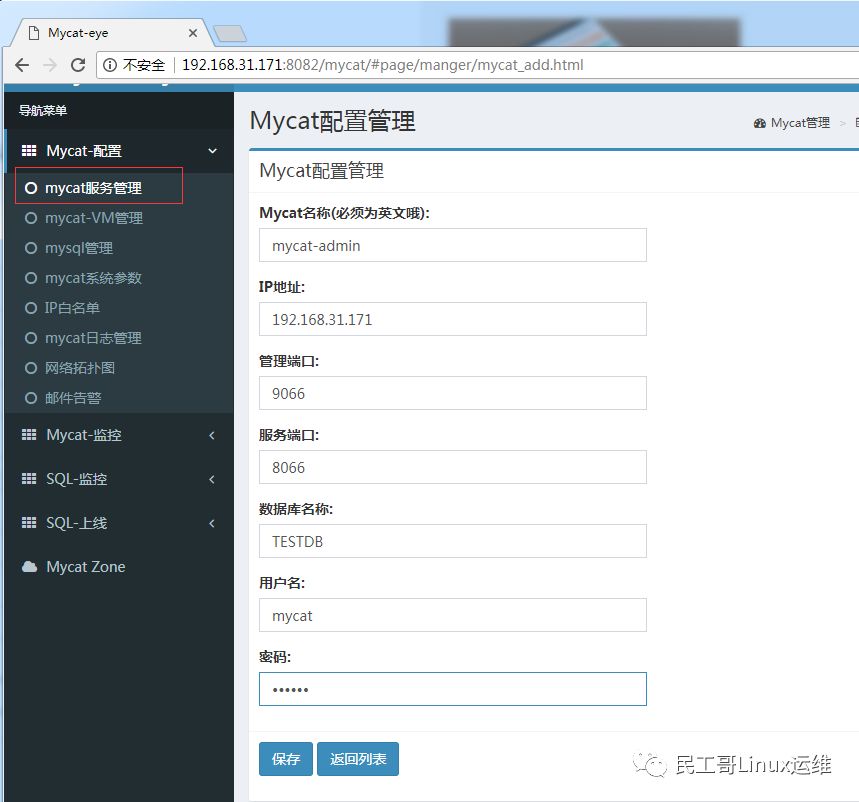Click the grid icon beside Mycat-监控
The image size is (859, 802).
click(x=28, y=435)
